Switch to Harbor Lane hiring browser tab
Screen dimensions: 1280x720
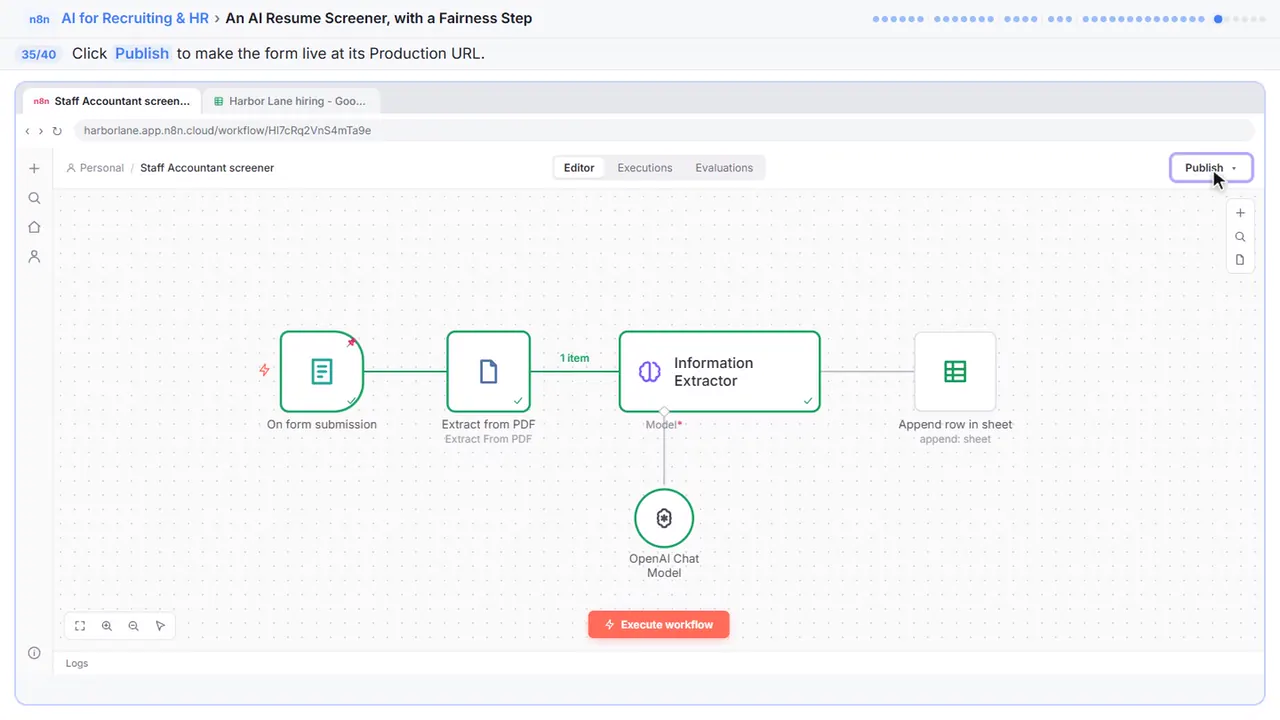click(x=290, y=101)
